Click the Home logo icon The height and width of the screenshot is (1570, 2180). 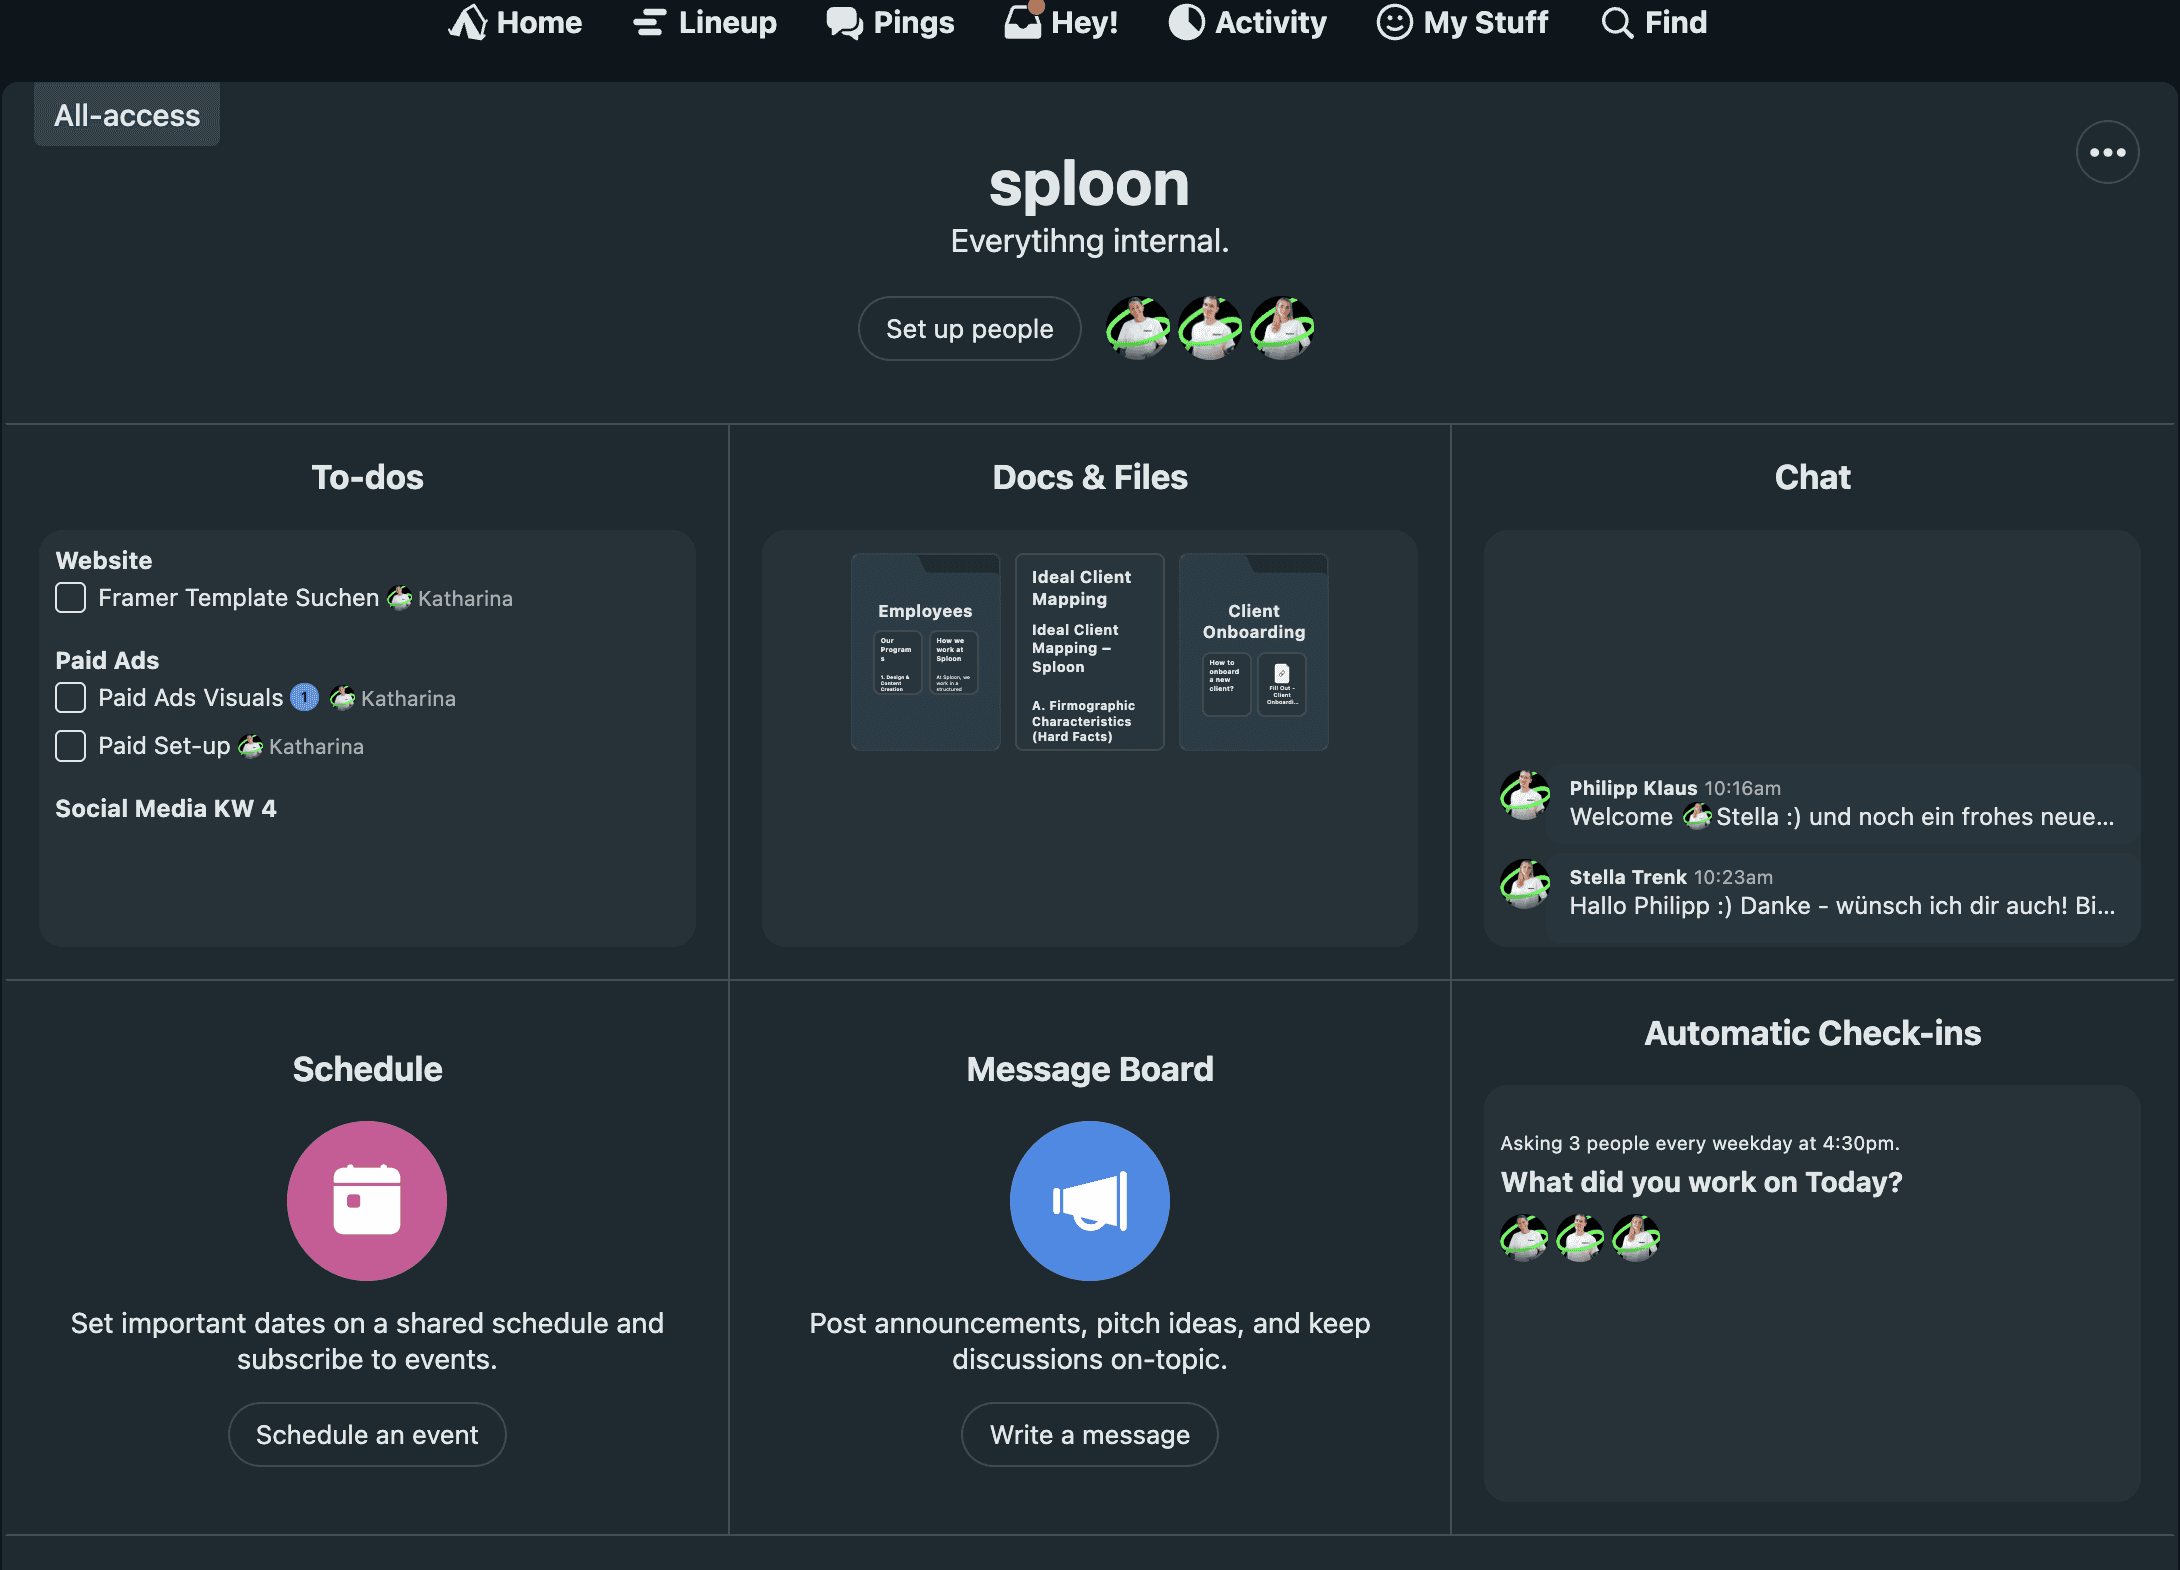pos(468,22)
